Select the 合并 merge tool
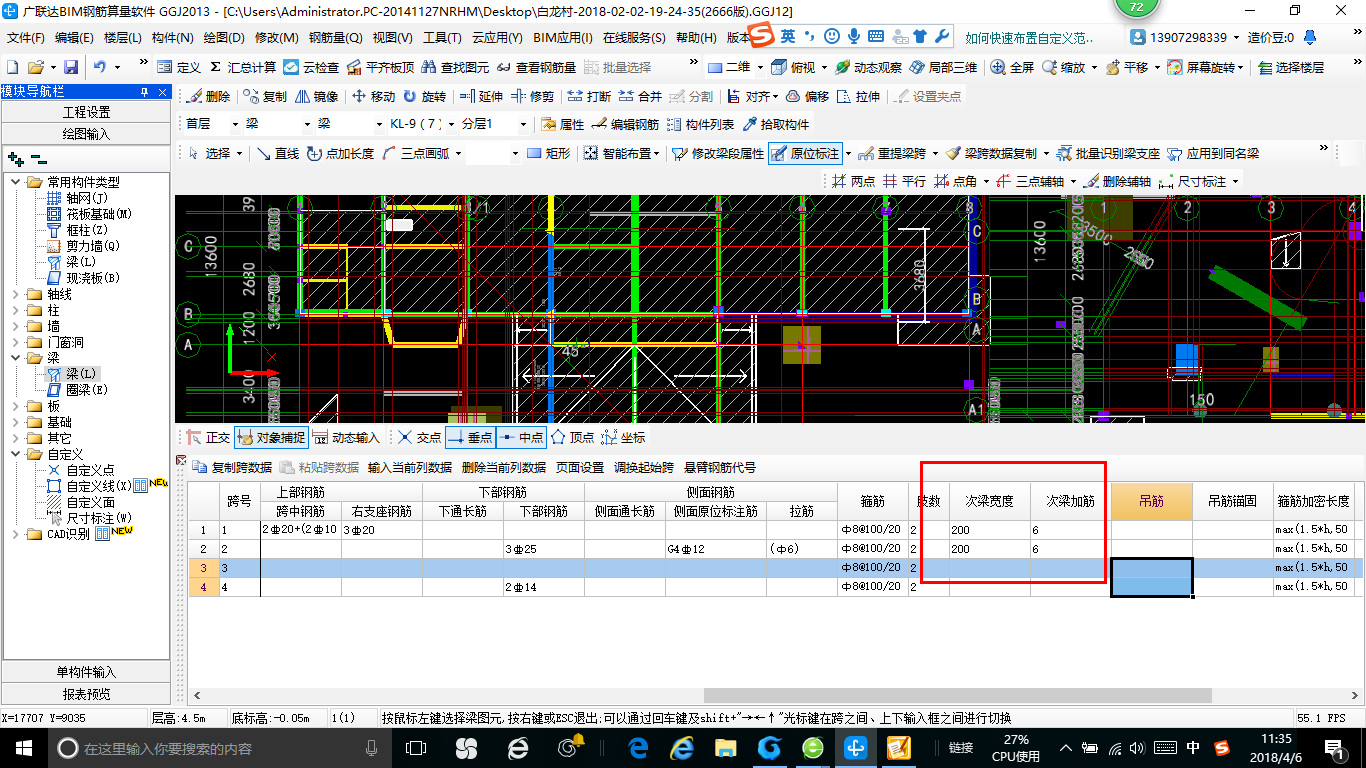Viewport: 1366px width, 768px height. point(640,97)
